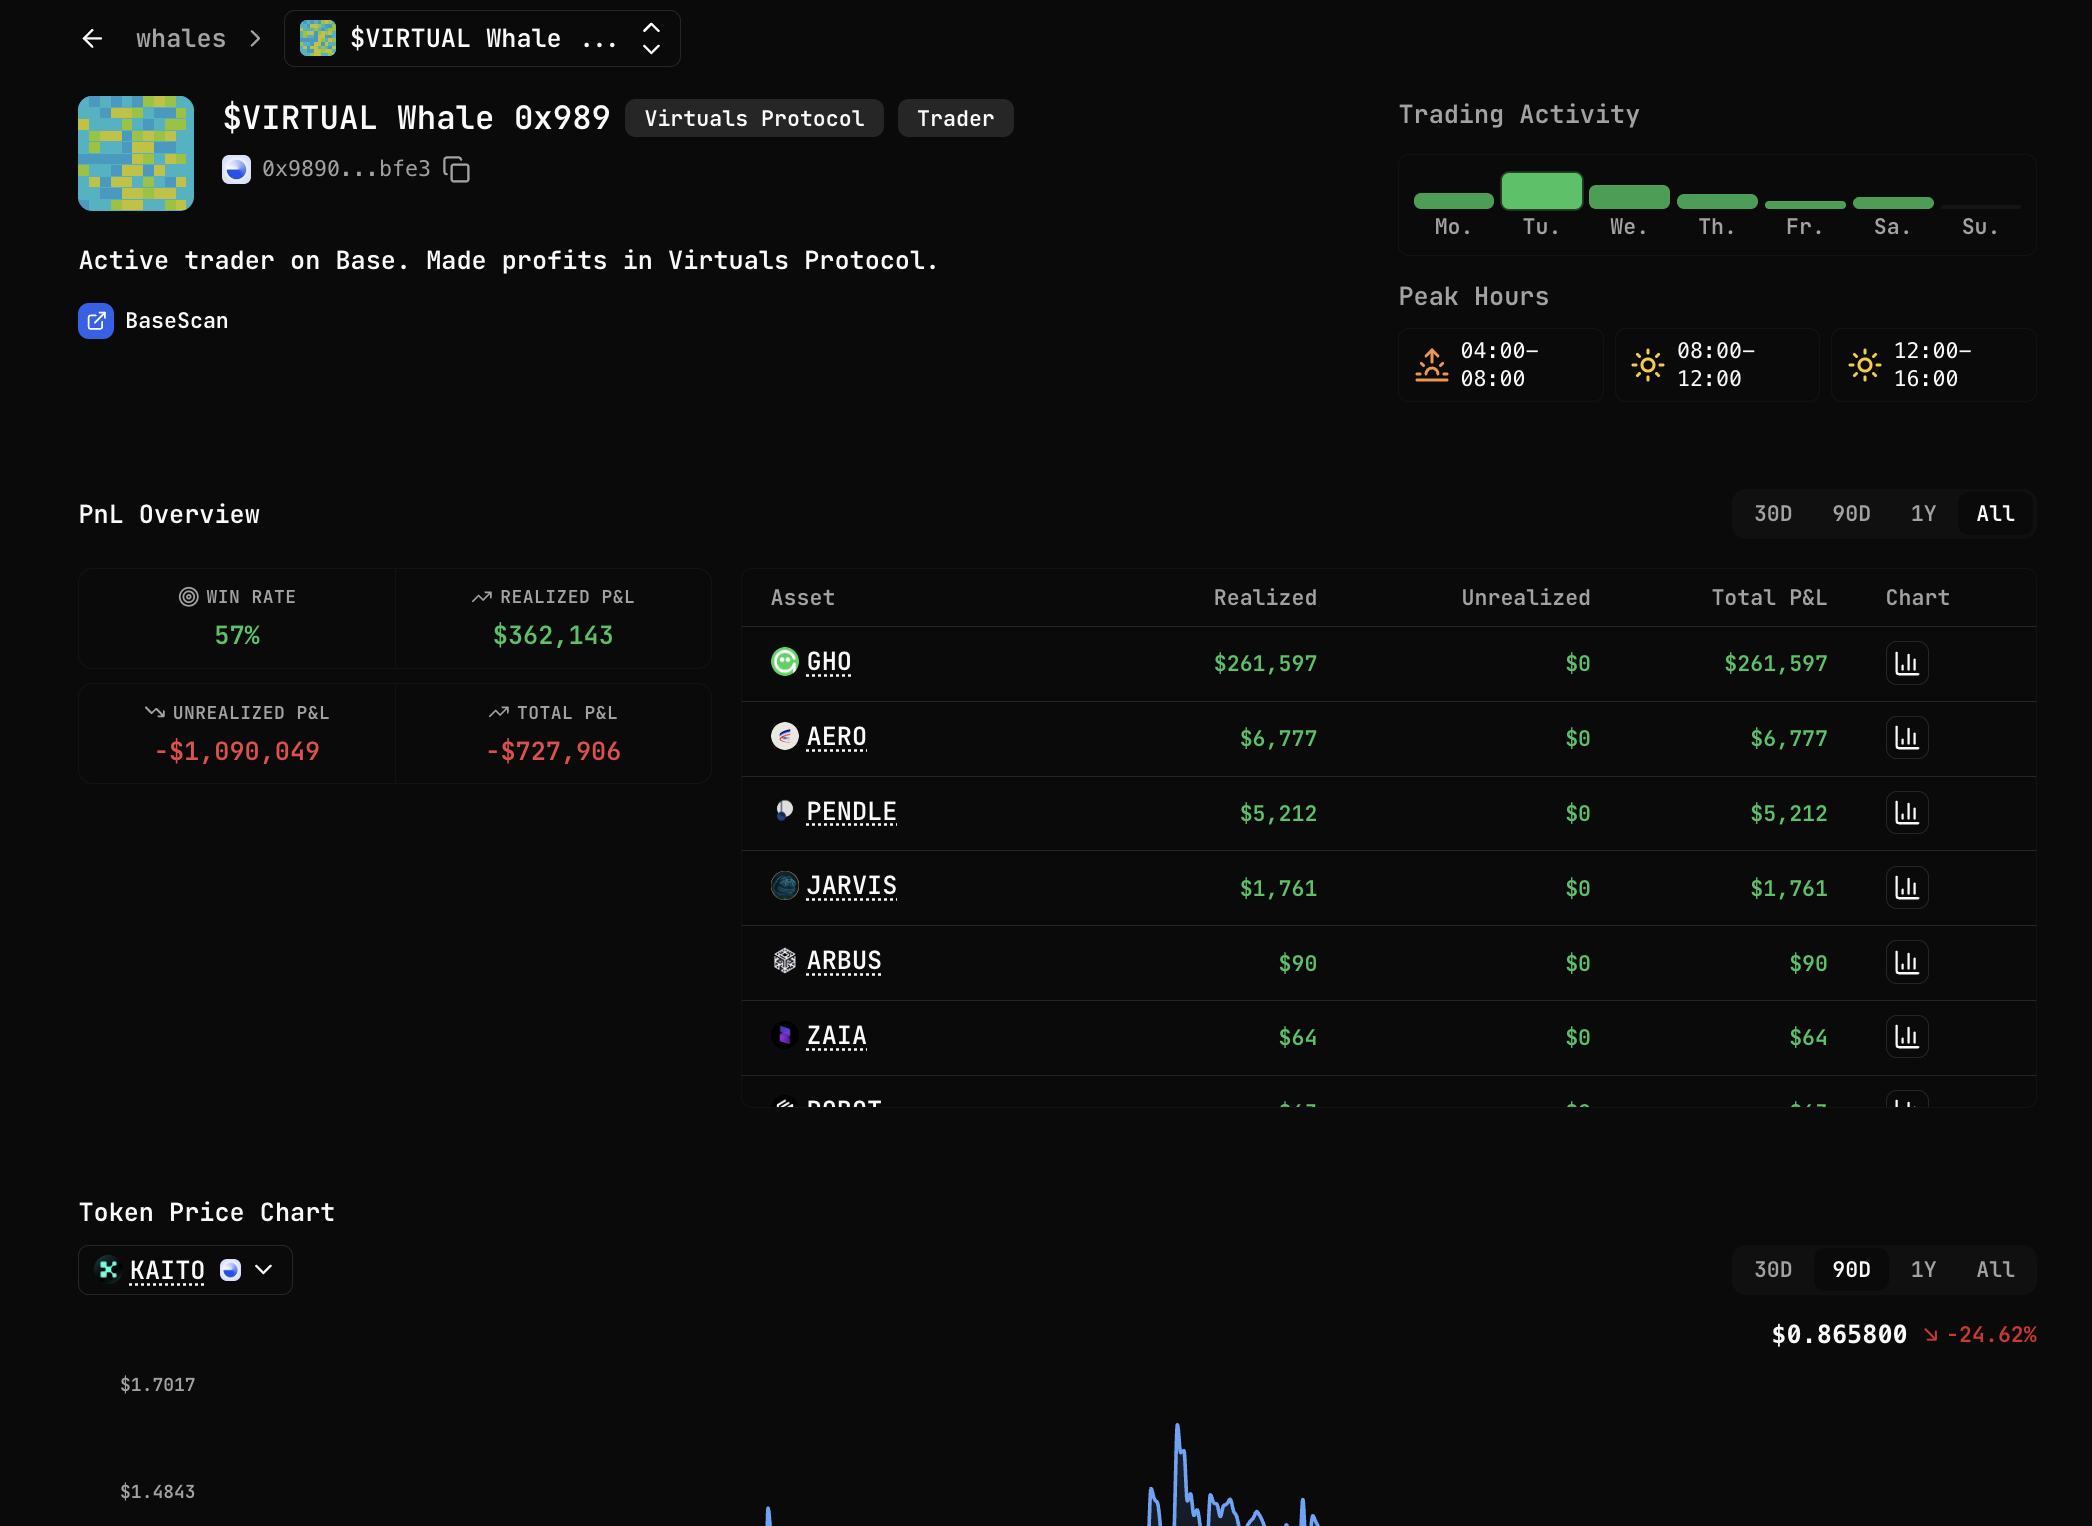Click the whale avatar thumbnail
This screenshot has width=2092, height=1526.
(136, 153)
